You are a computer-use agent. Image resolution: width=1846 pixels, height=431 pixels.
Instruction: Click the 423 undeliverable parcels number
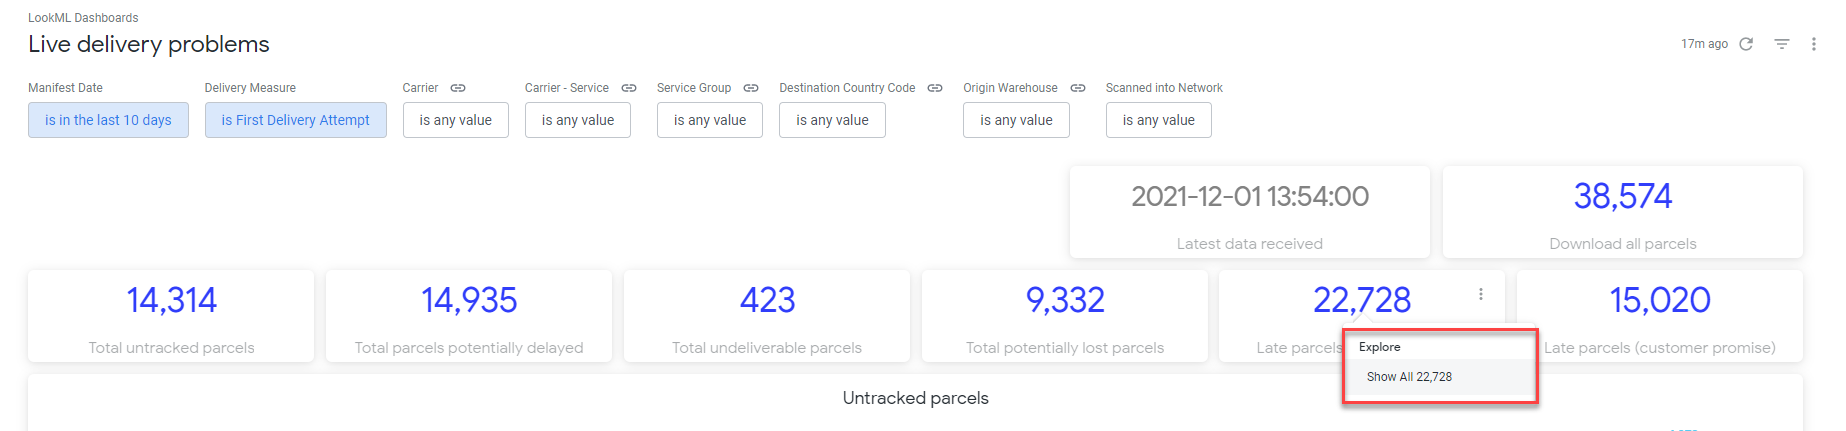pos(767,300)
